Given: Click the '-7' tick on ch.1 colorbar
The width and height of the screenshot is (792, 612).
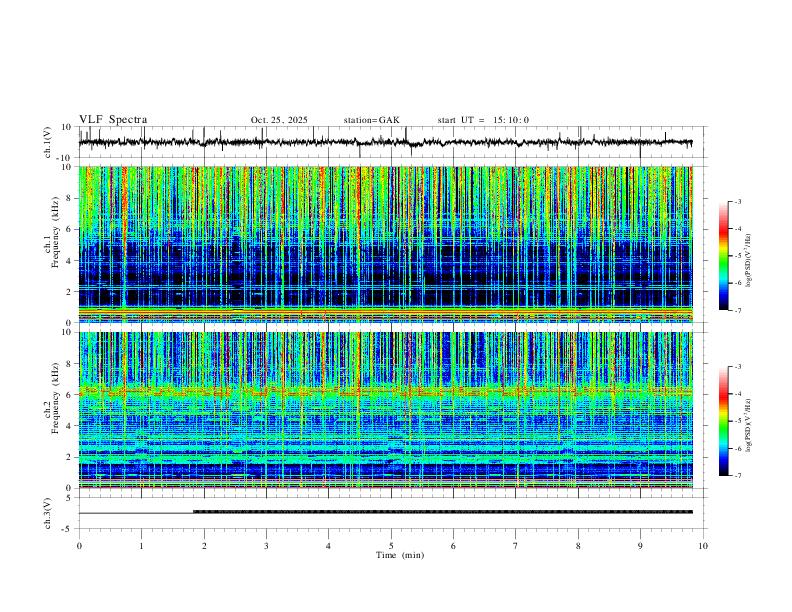Looking at the screenshot, I should click(x=737, y=311).
